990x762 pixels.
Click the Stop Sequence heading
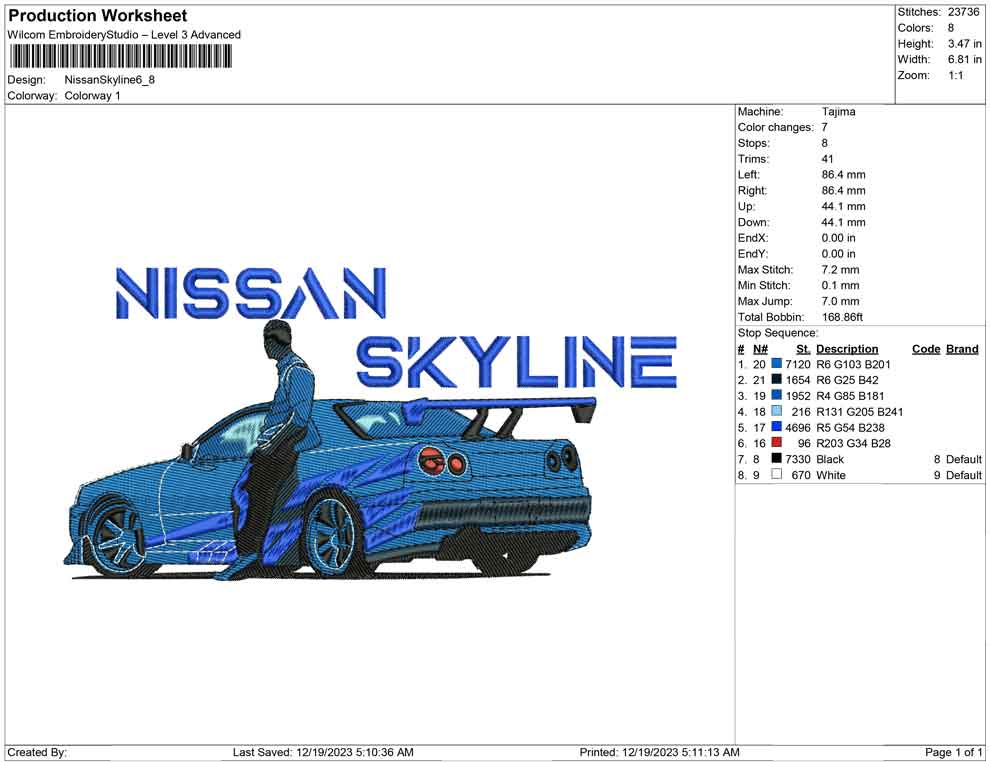click(776, 332)
